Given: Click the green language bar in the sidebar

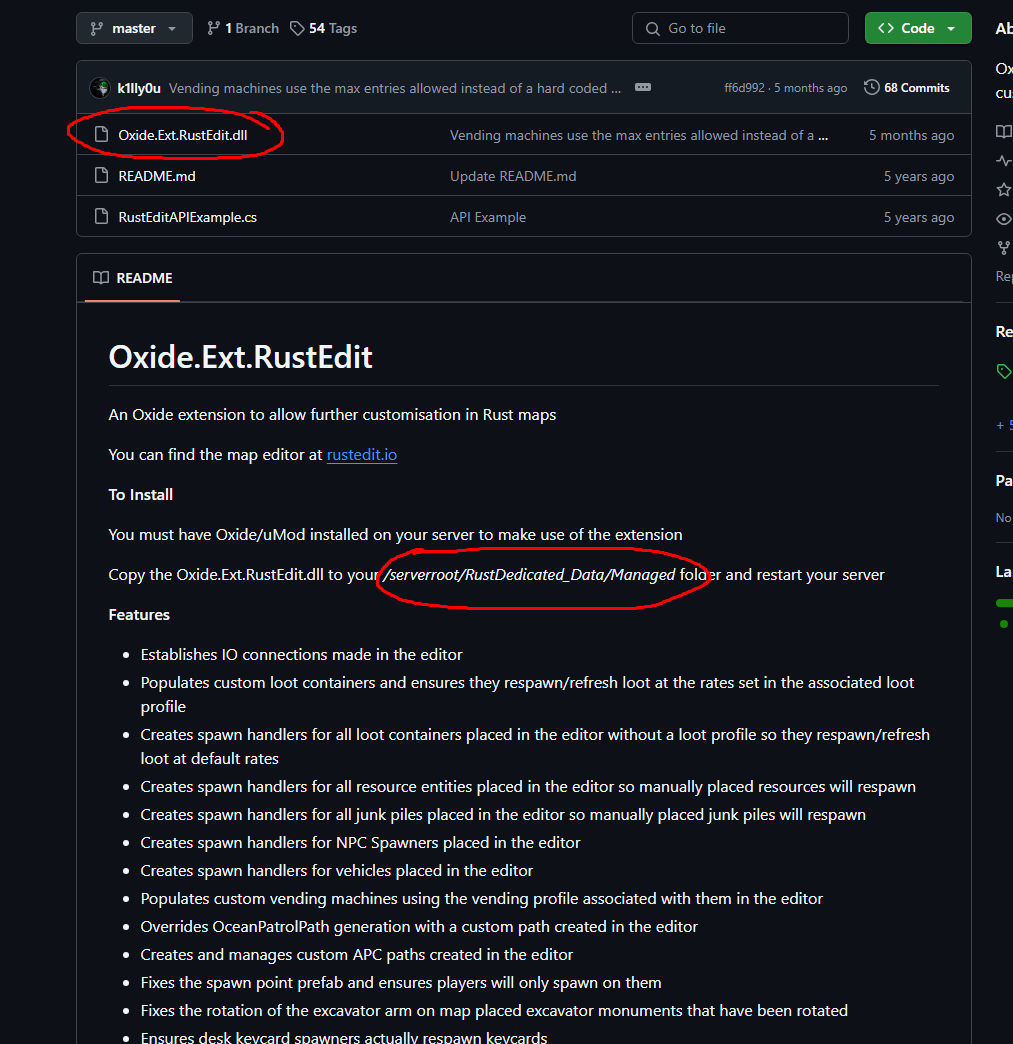Looking at the screenshot, I should point(1003,602).
